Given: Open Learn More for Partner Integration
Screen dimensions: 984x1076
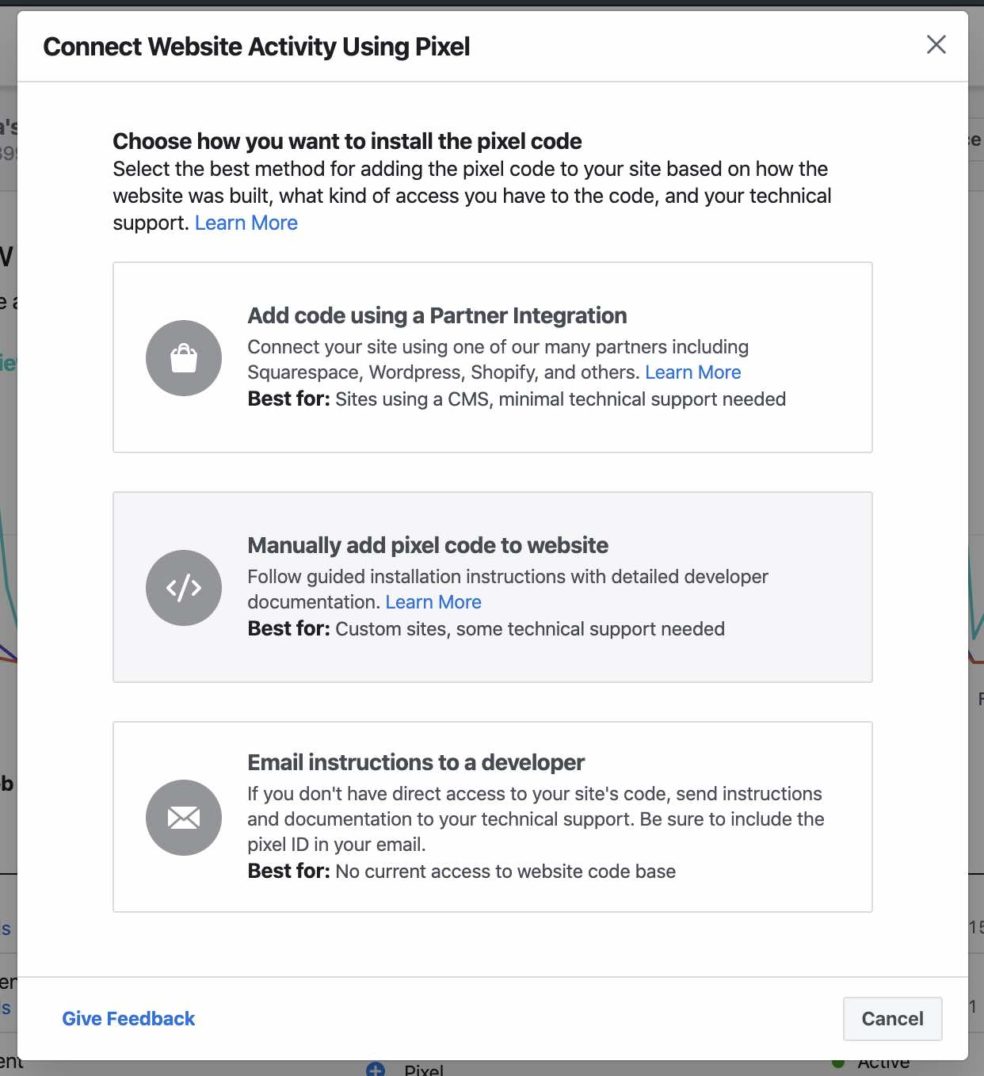Looking at the screenshot, I should [693, 372].
